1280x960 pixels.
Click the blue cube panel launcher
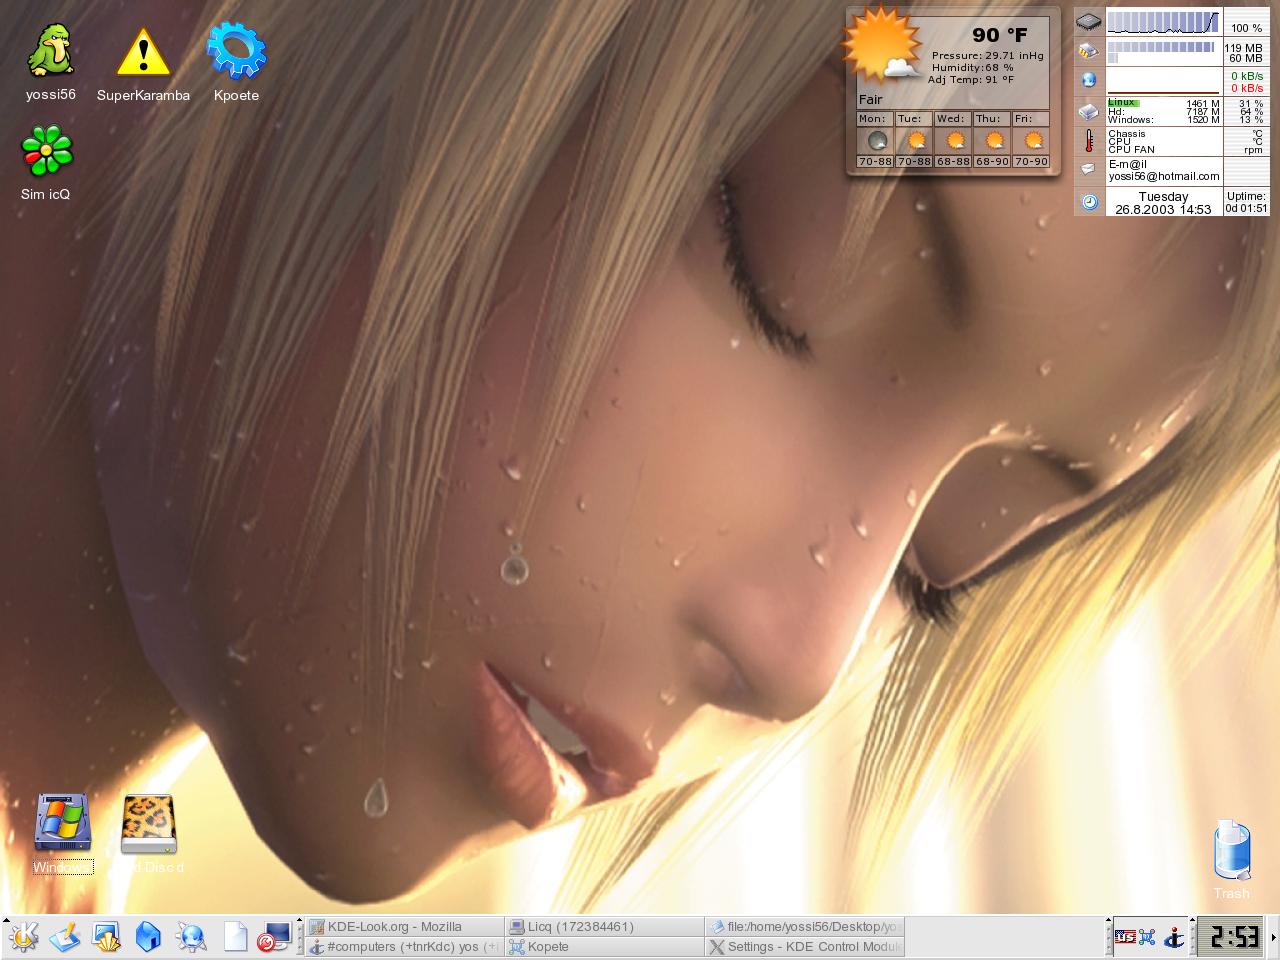[148, 937]
